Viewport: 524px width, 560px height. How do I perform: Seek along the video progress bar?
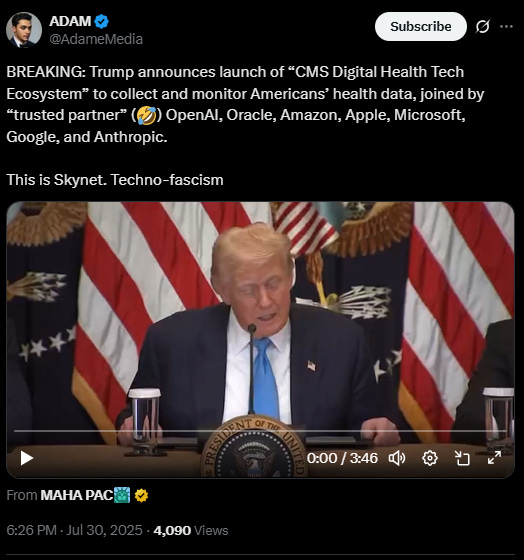click(260, 431)
